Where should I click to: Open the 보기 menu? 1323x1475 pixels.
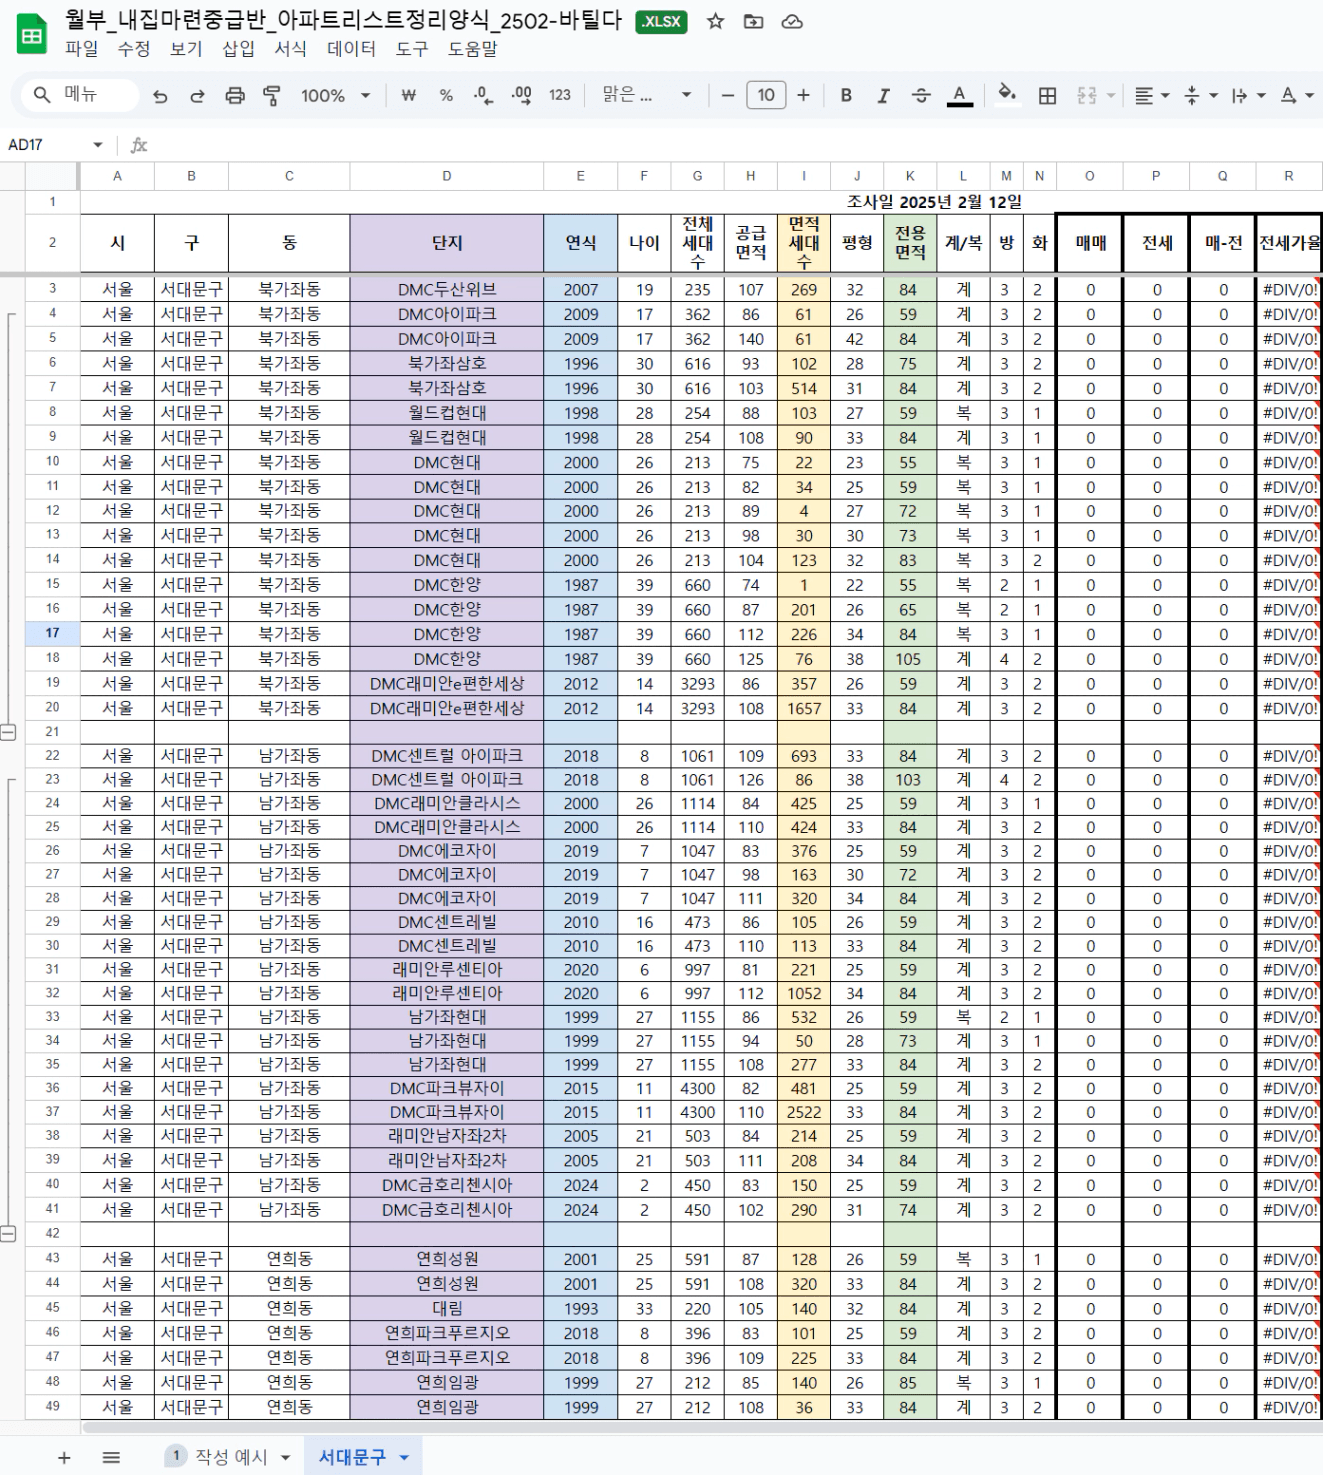click(186, 49)
